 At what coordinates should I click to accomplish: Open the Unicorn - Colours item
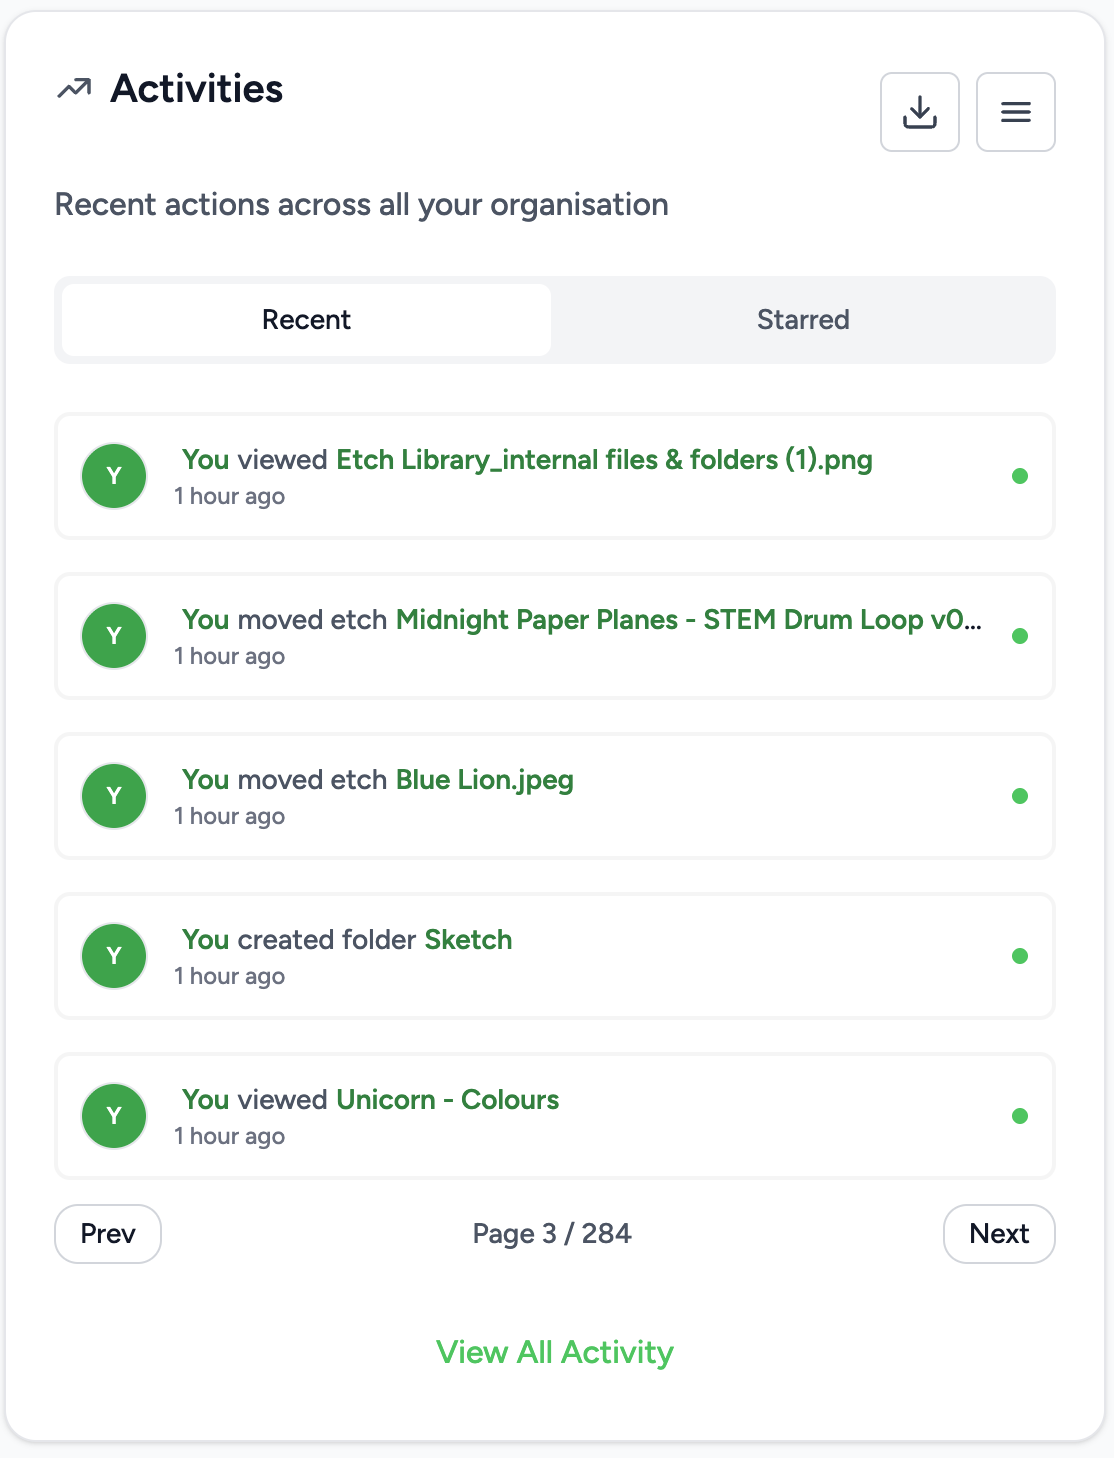coord(448,1100)
